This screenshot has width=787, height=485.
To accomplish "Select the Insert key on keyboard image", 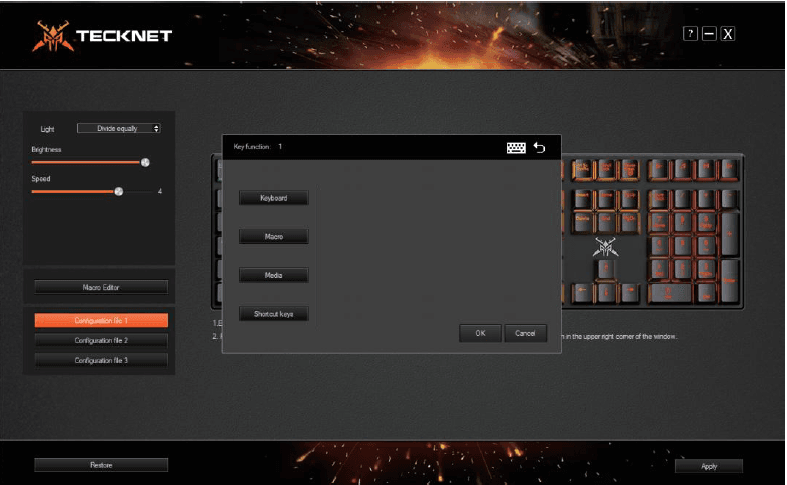I will tap(582, 200).
